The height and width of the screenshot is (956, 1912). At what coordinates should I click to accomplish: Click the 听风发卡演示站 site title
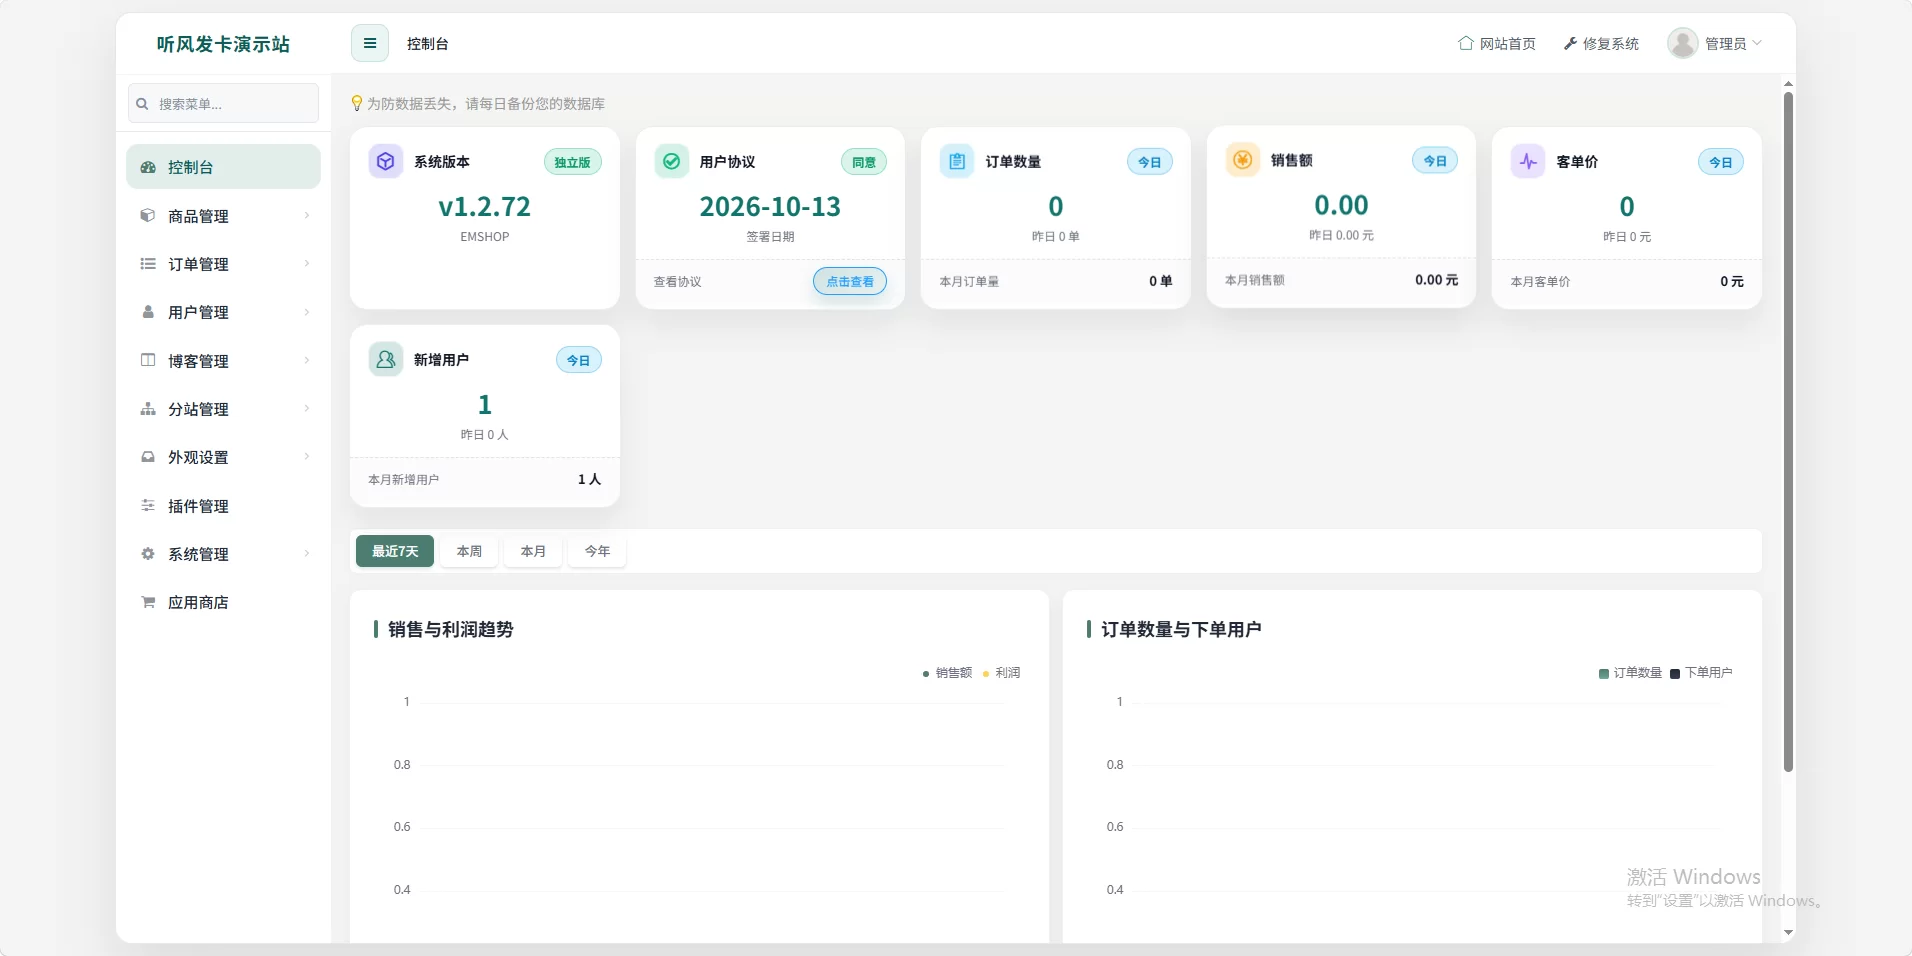[223, 44]
